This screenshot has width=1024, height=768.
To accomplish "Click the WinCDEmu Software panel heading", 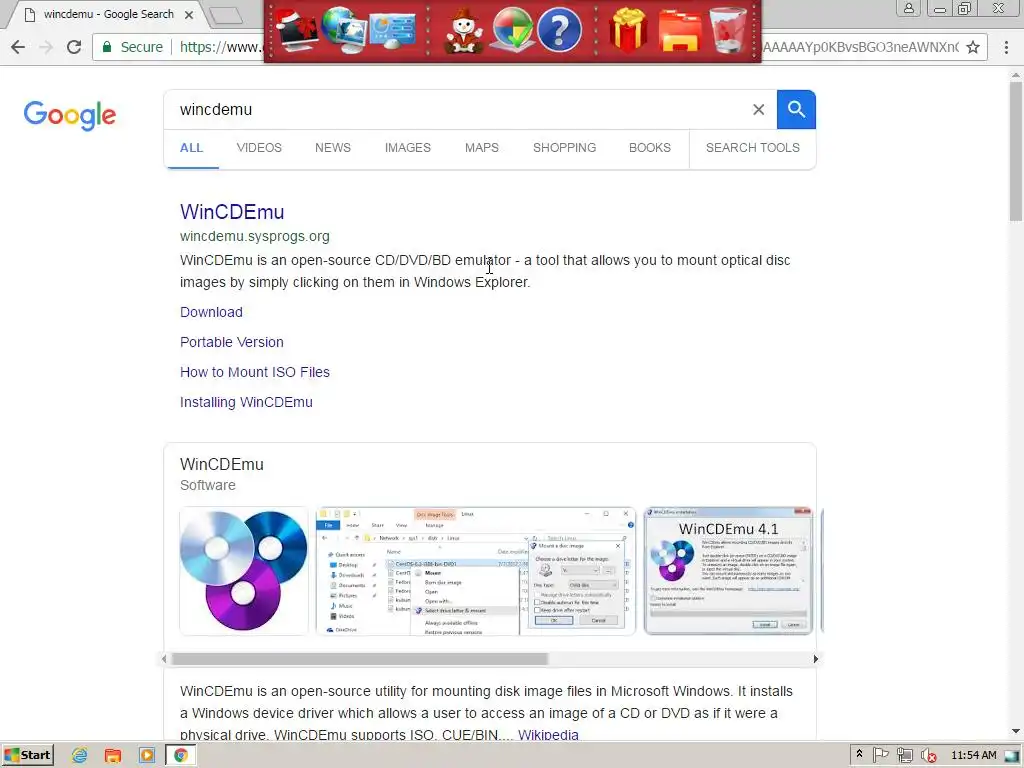I will 222,464.
